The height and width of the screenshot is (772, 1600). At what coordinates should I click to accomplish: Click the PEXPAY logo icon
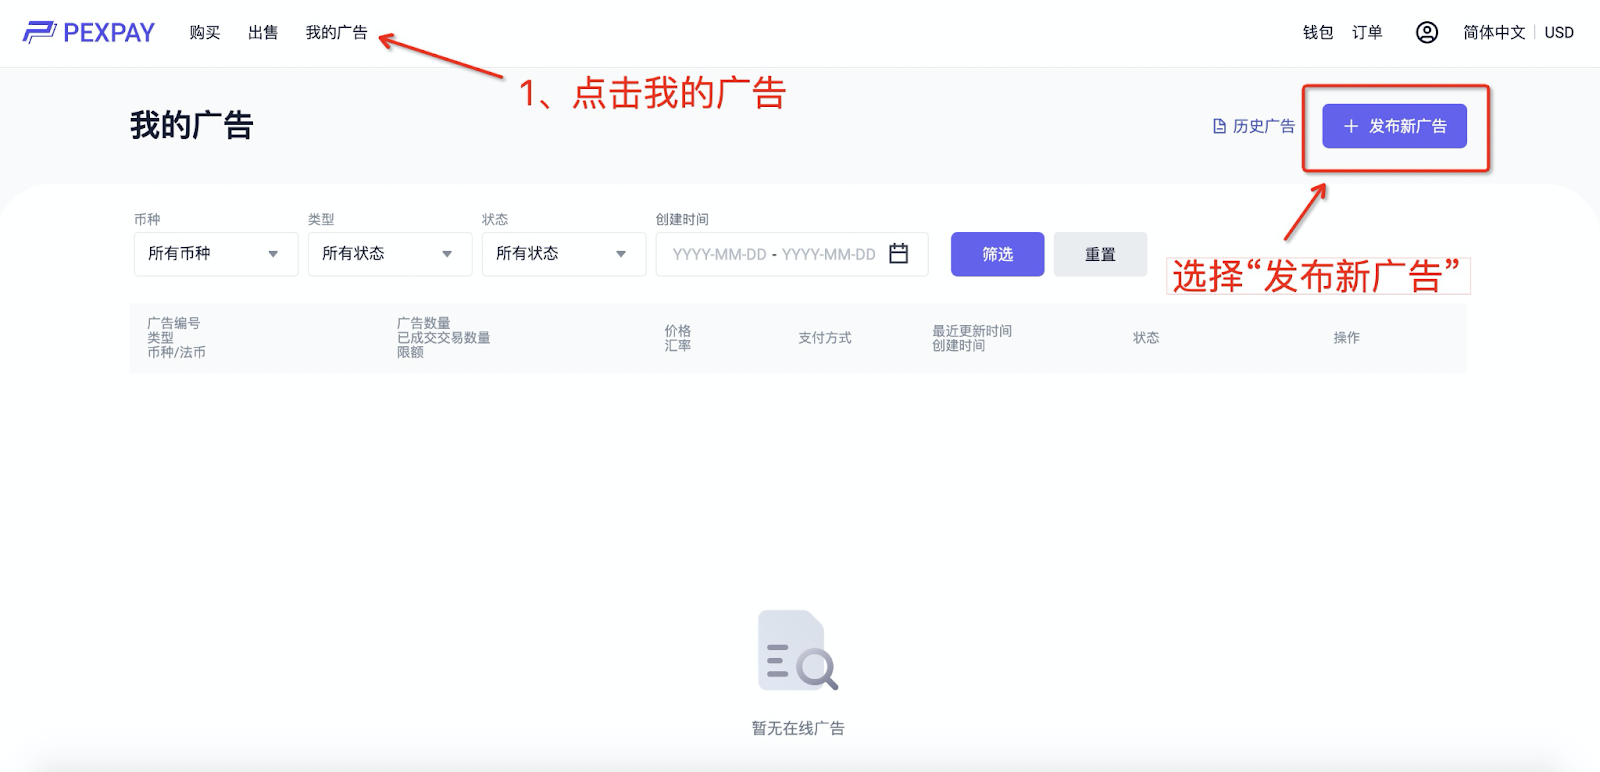pyautogui.click(x=40, y=33)
